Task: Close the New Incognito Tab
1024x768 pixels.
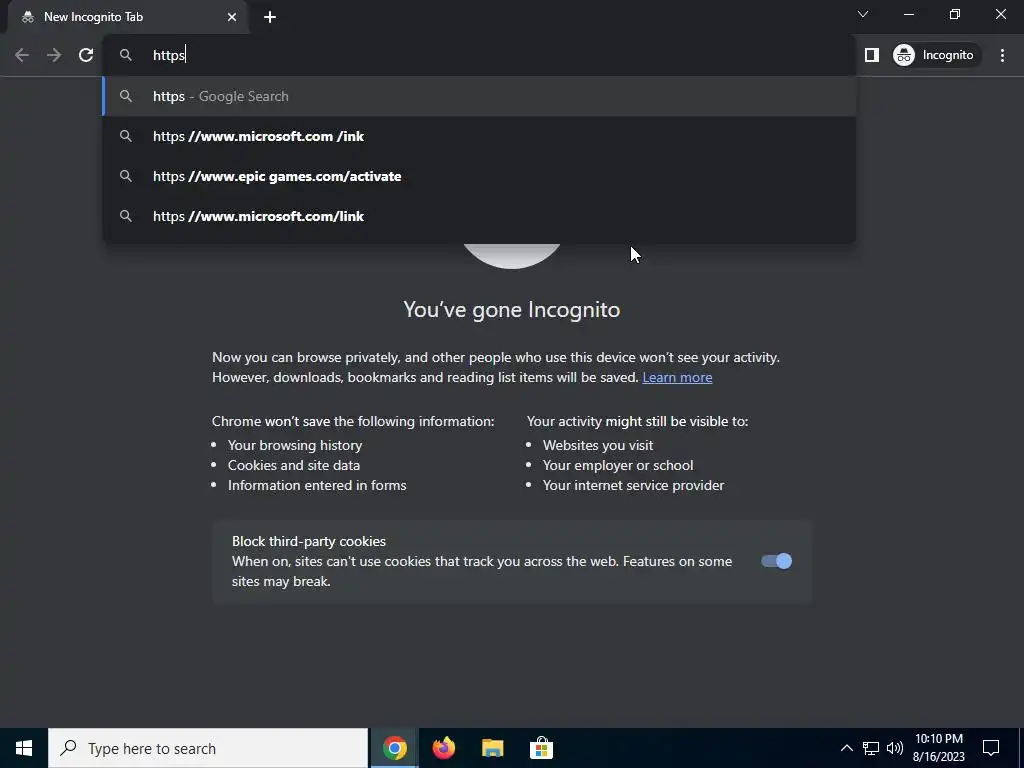Action: coord(232,17)
